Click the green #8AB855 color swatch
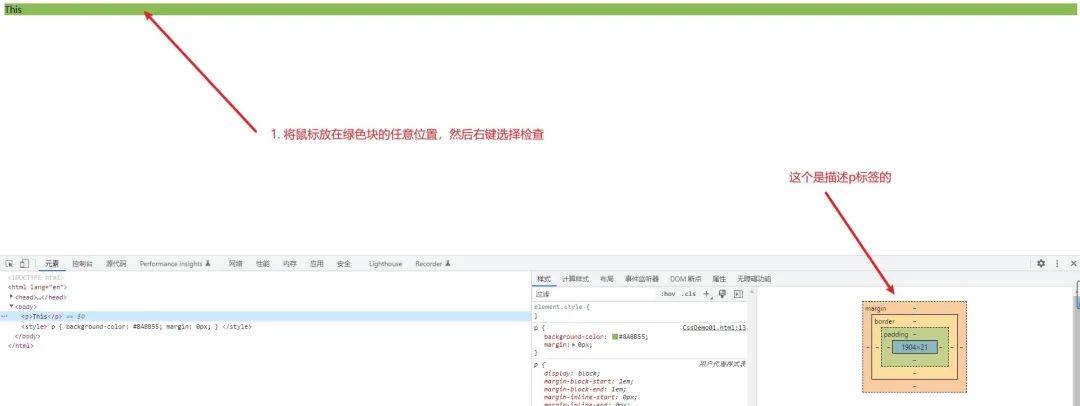 615,336
